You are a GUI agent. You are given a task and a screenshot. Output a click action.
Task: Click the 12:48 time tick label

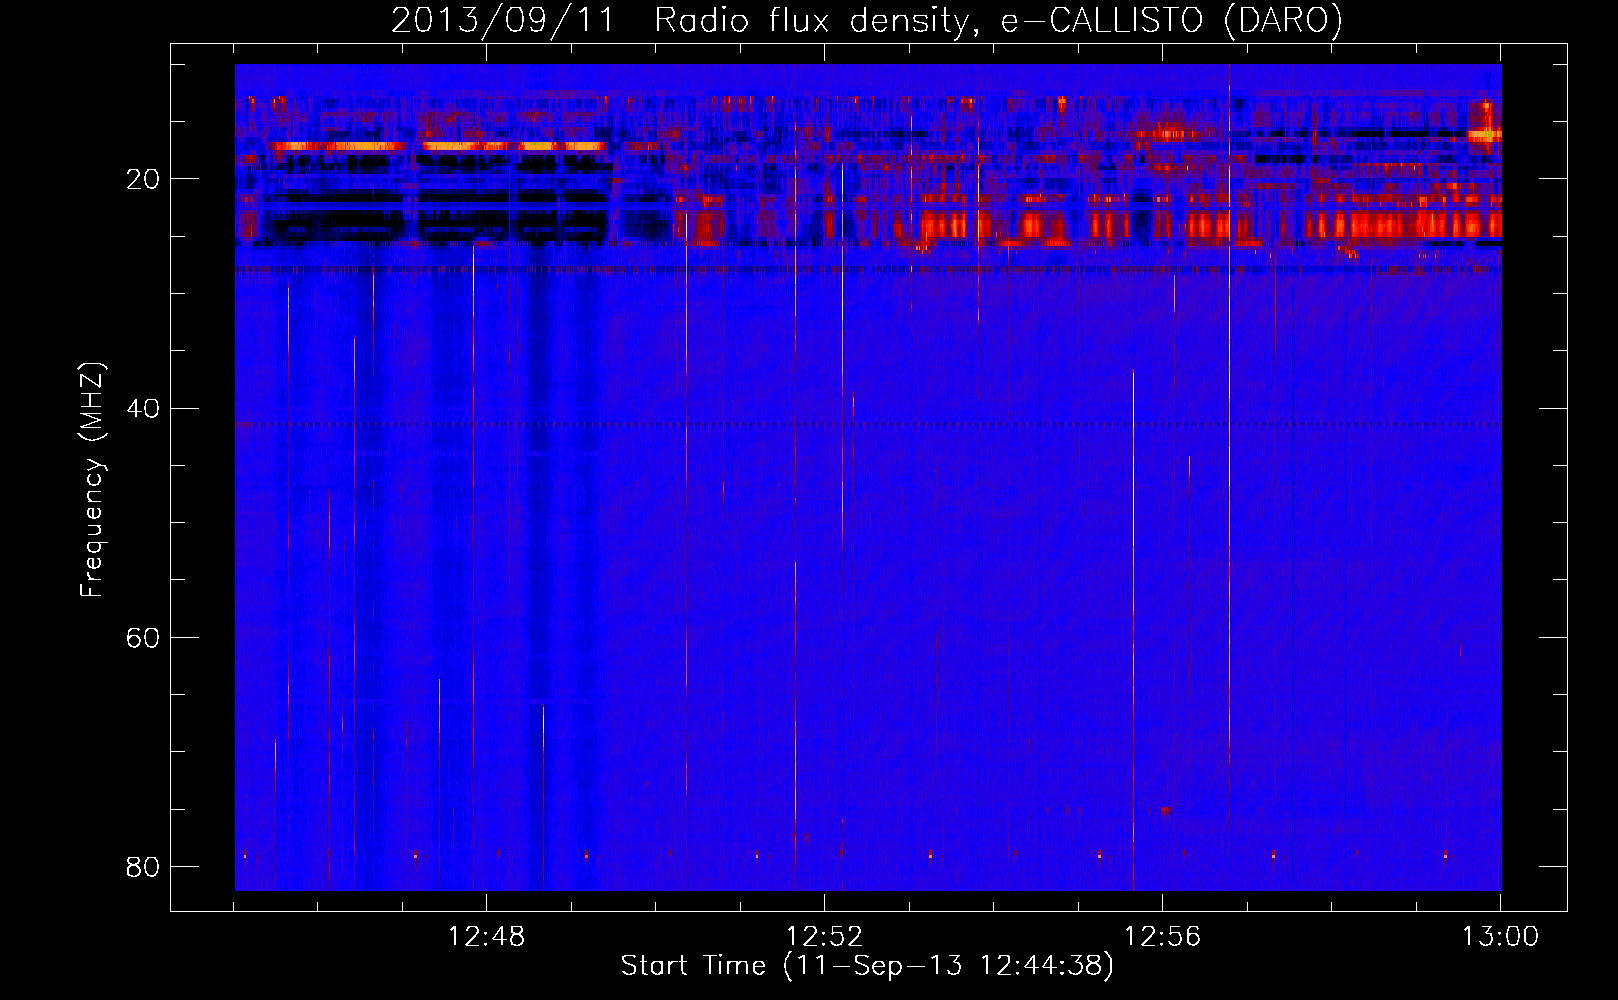(487, 937)
